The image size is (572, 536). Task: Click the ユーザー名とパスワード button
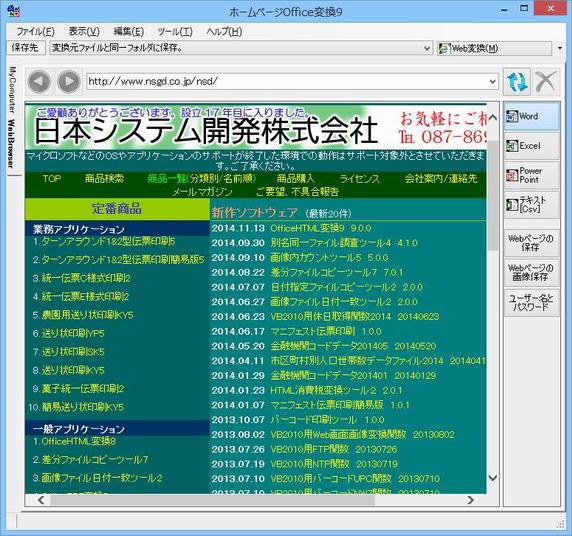point(532,303)
